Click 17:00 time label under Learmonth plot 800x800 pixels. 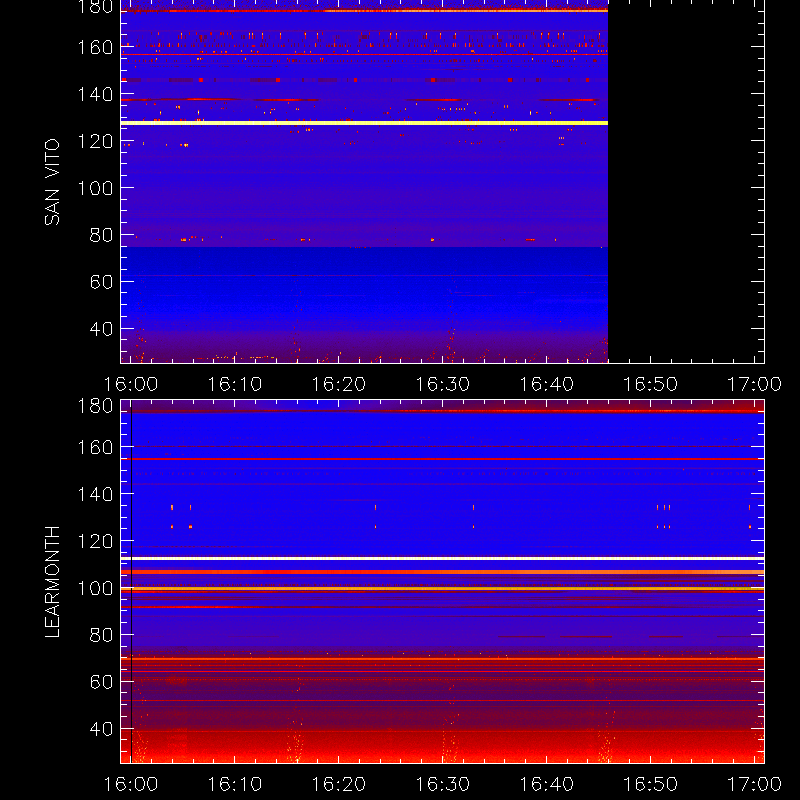(755, 784)
